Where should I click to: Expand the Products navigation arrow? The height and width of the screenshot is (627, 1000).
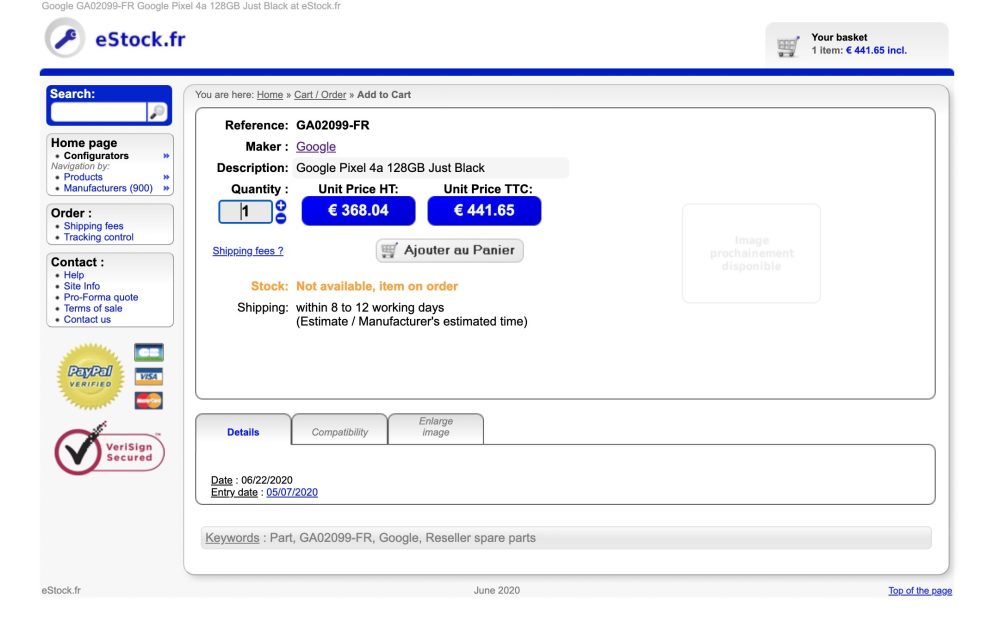click(x=166, y=177)
